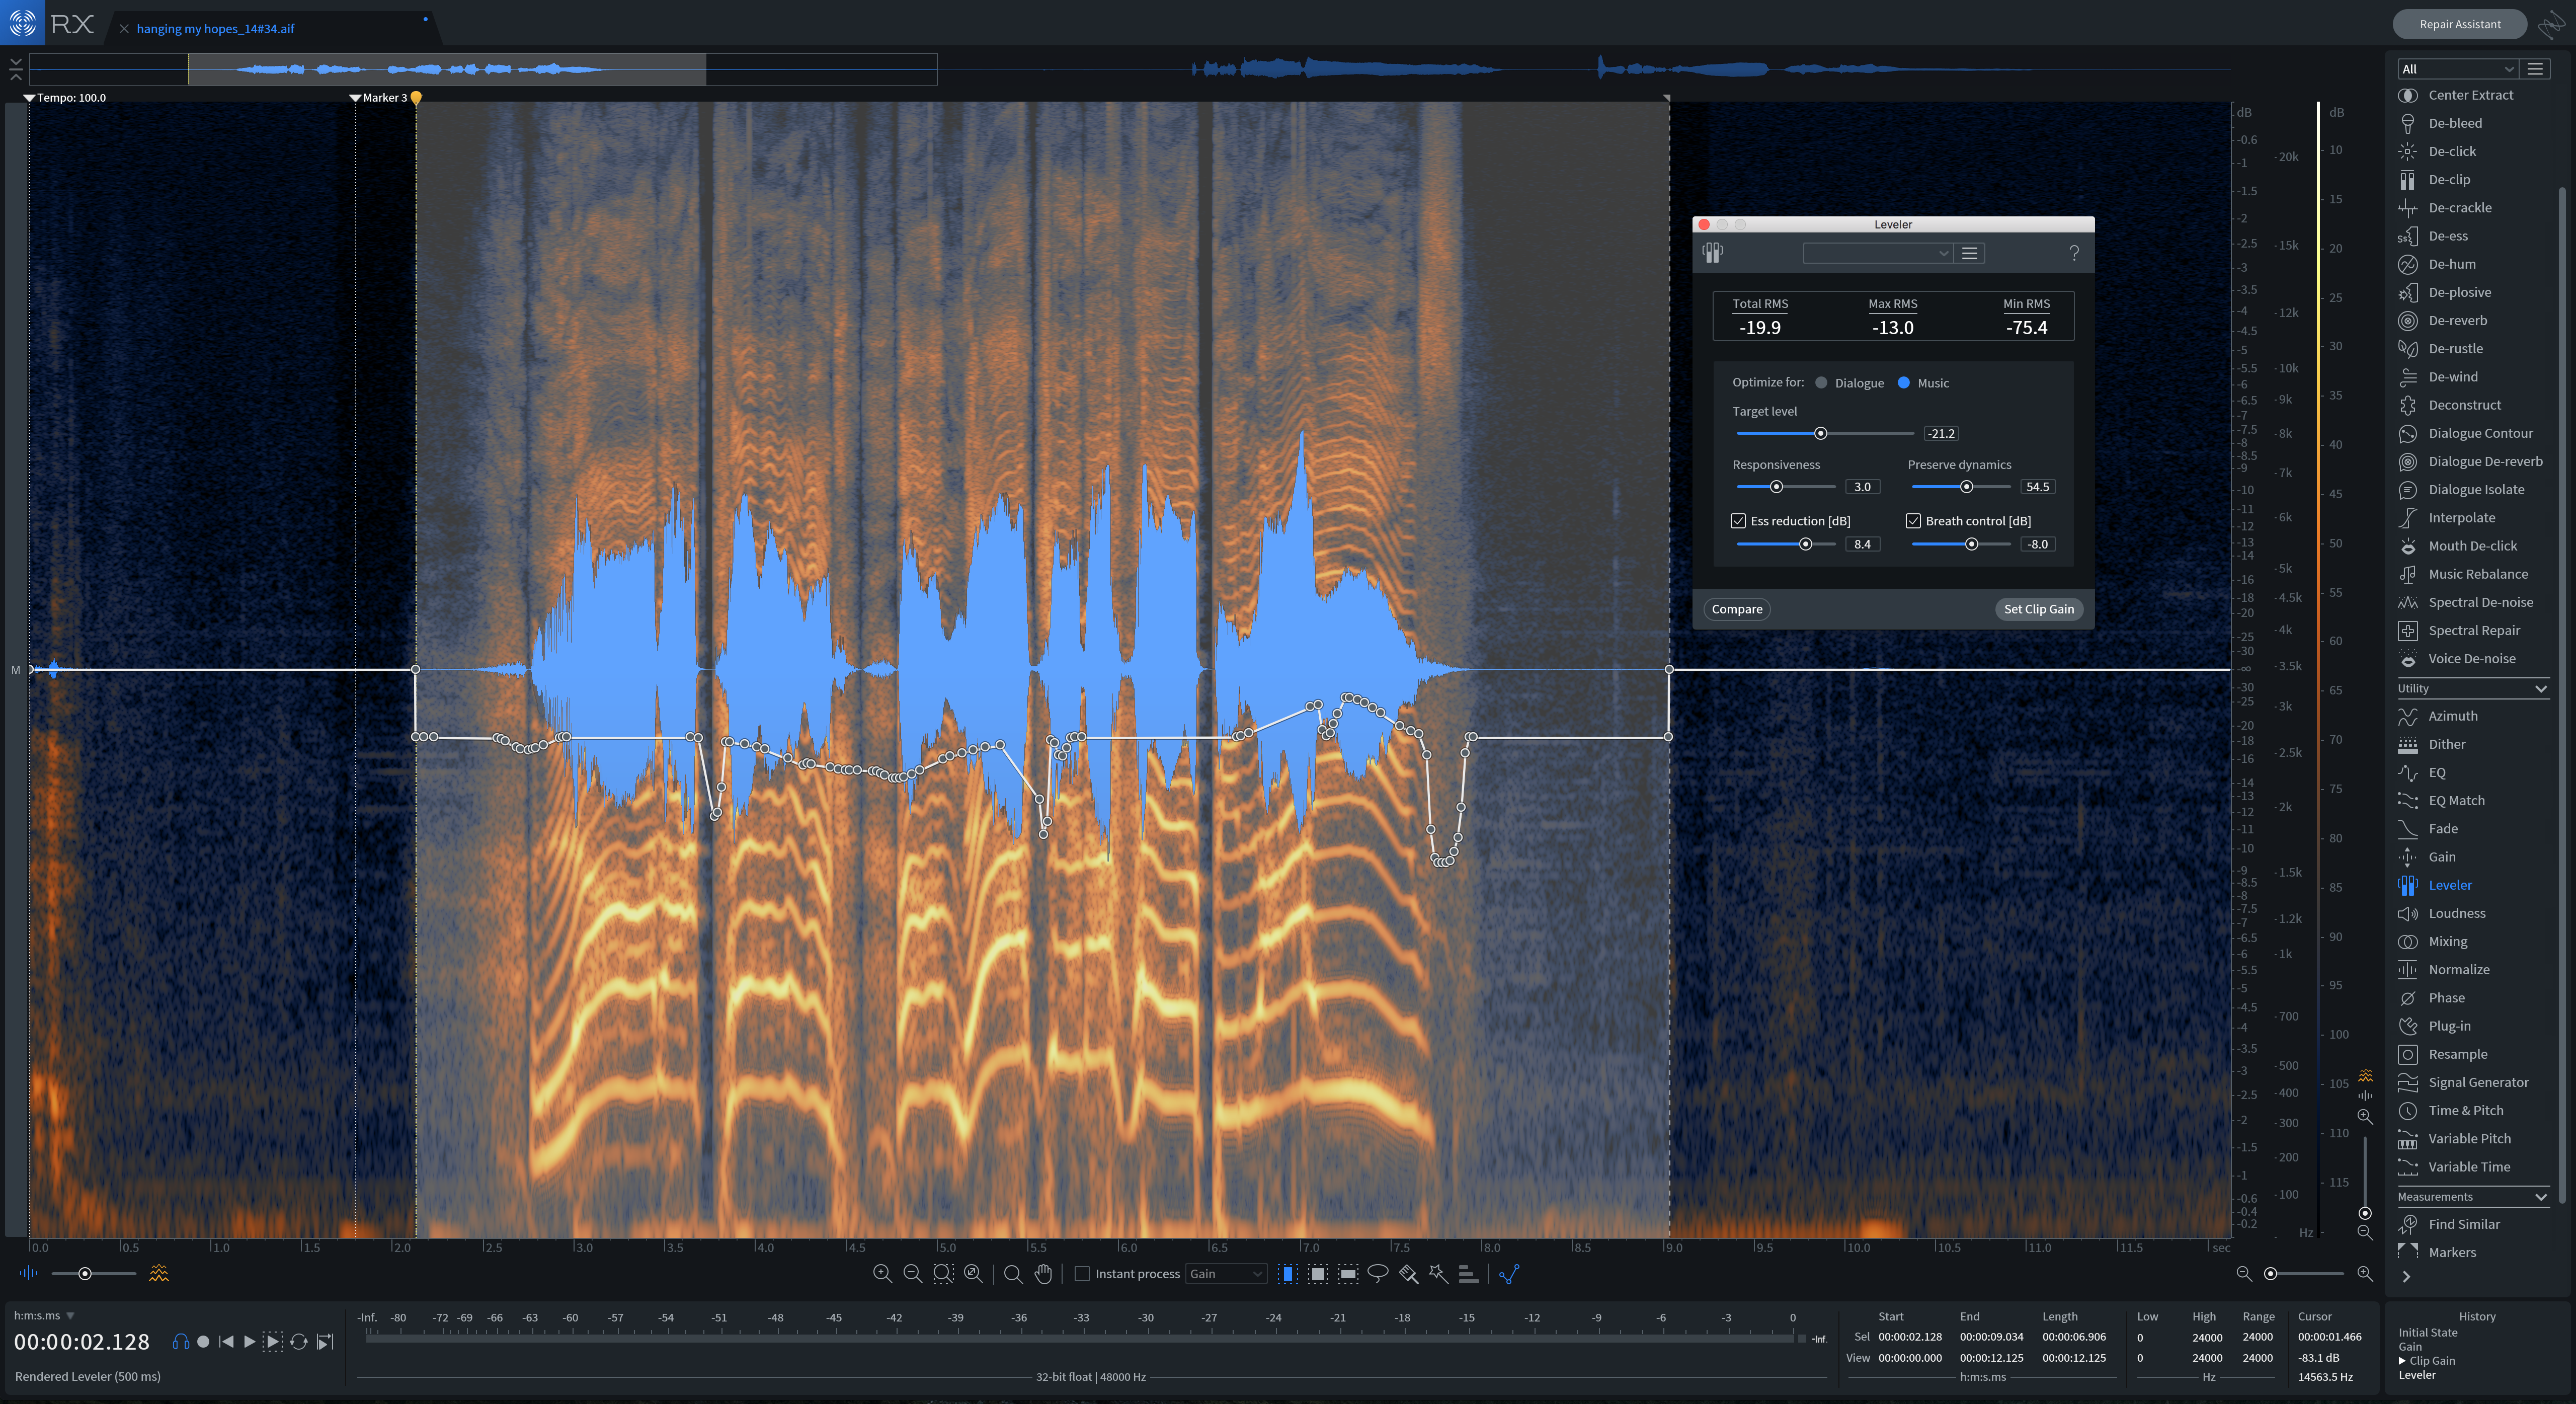The width and height of the screenshot is (2576, 1404).
Task: Select the frequency selection tool
Action: (x=1348, y=1273)
